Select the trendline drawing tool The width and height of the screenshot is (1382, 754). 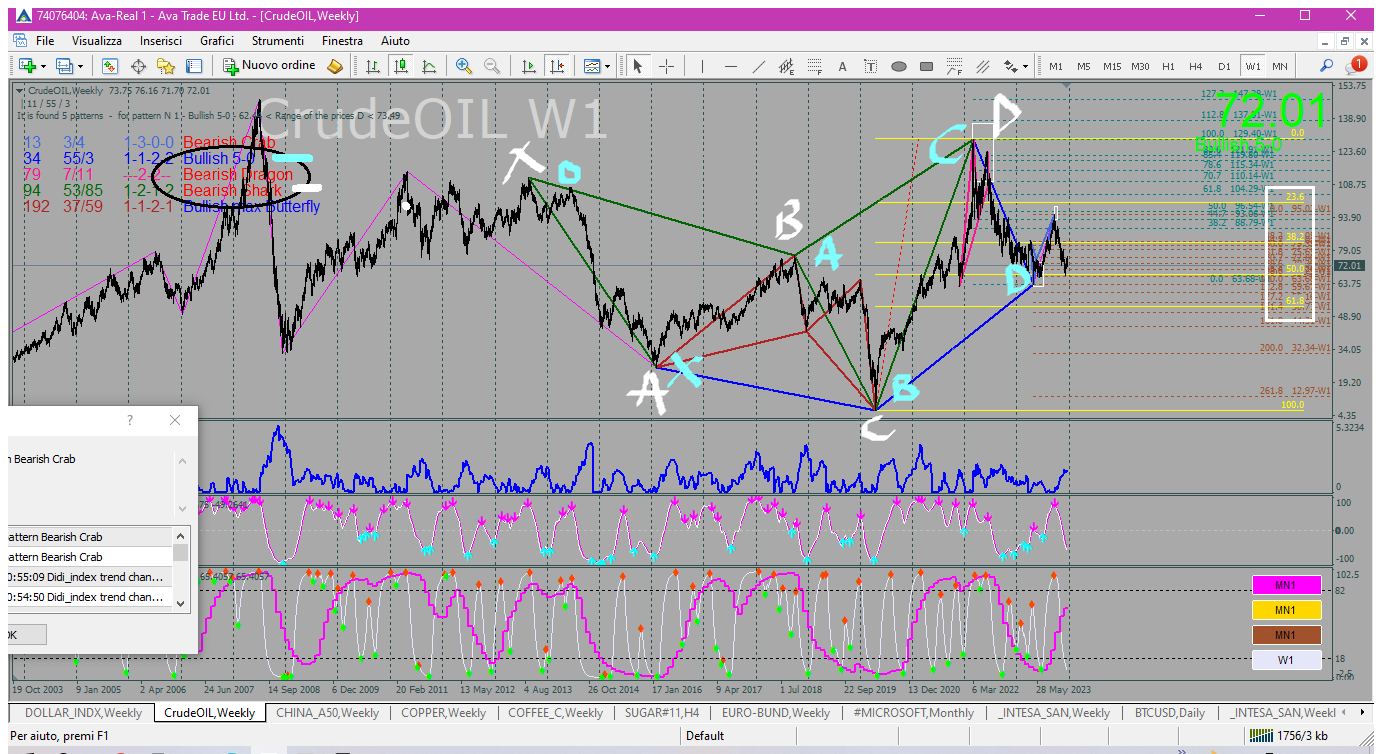(x=759, y=66)
